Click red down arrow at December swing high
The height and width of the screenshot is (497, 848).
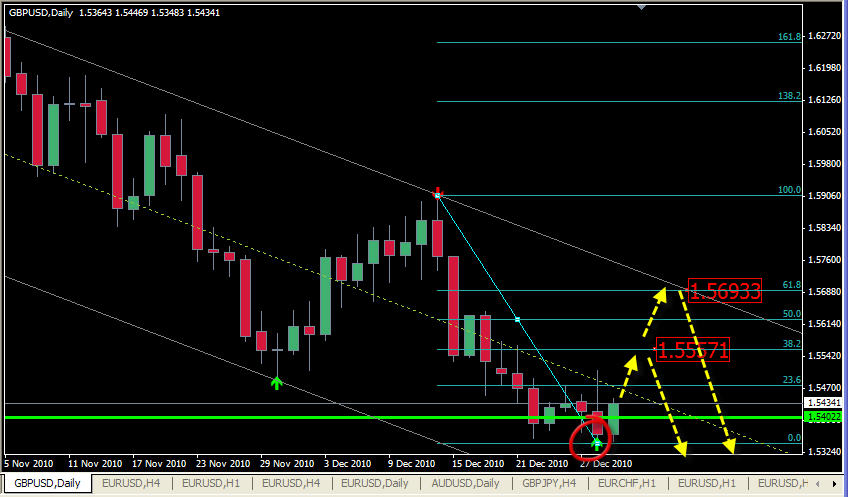point(438,193)
